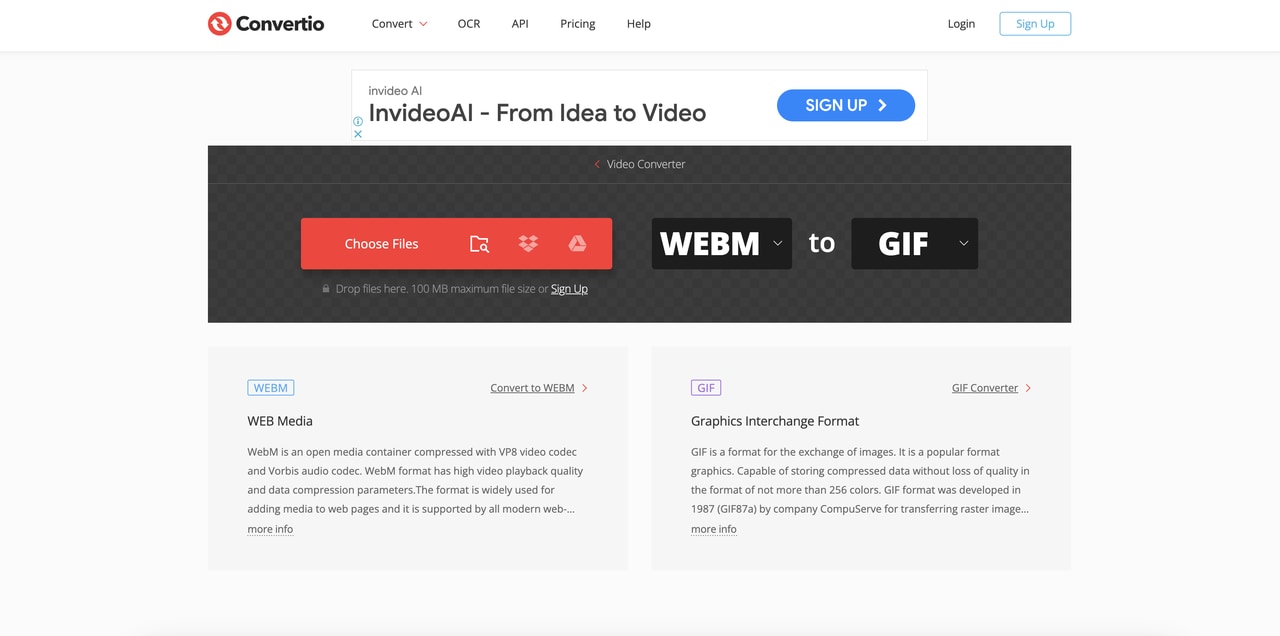The width and height of the screenshot is (1280, 636).
Task: Click the Convertio logo icon
Action: point(219,23)
